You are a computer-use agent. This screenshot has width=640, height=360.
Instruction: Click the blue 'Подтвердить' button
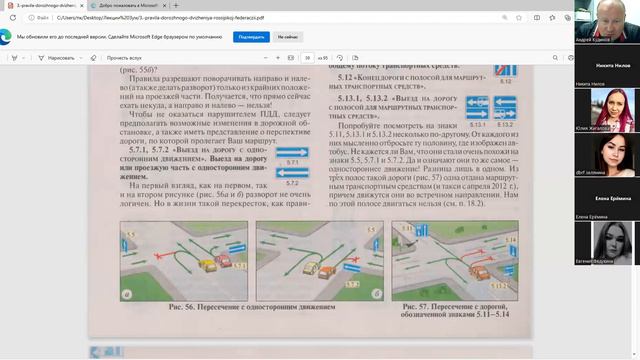(x=251, y=37)
